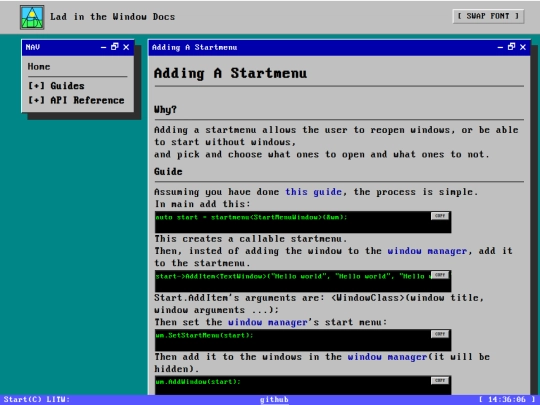
Task: Maximize the NAV window
Action: click(115, 47)
